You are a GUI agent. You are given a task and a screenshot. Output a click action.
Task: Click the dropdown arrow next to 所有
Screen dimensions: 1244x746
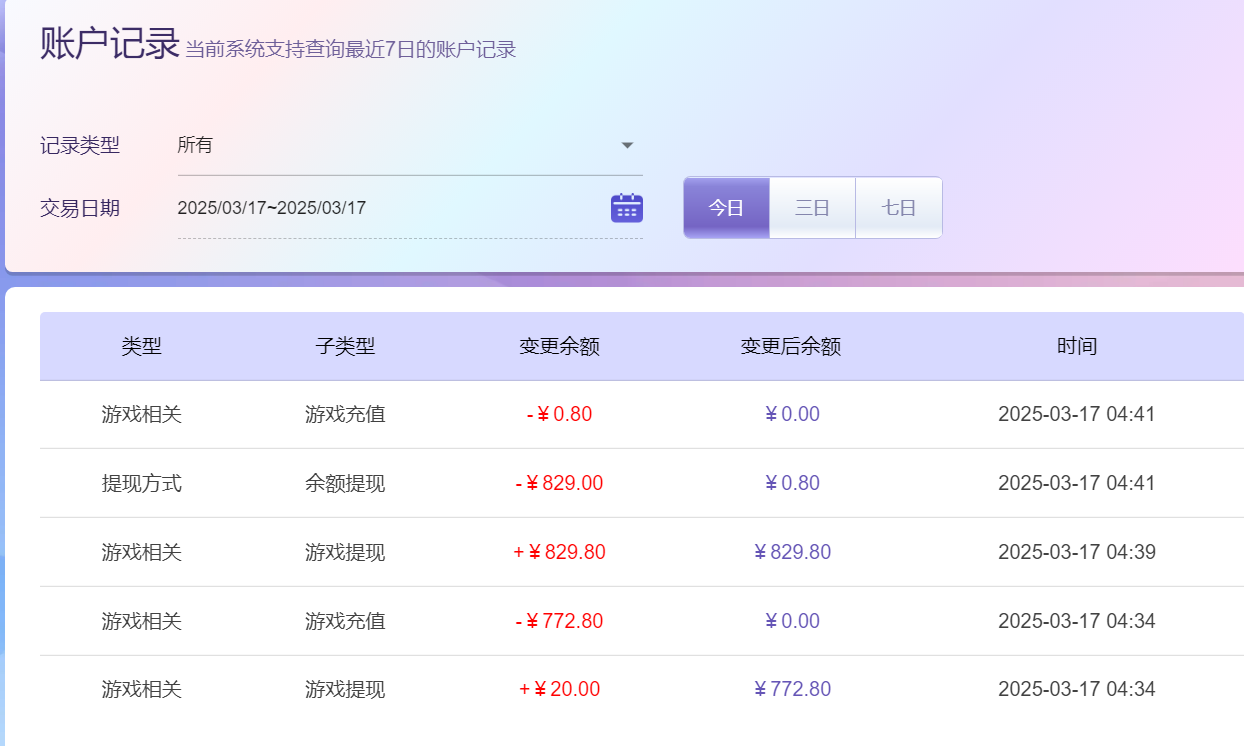click(x=627, y=145)
